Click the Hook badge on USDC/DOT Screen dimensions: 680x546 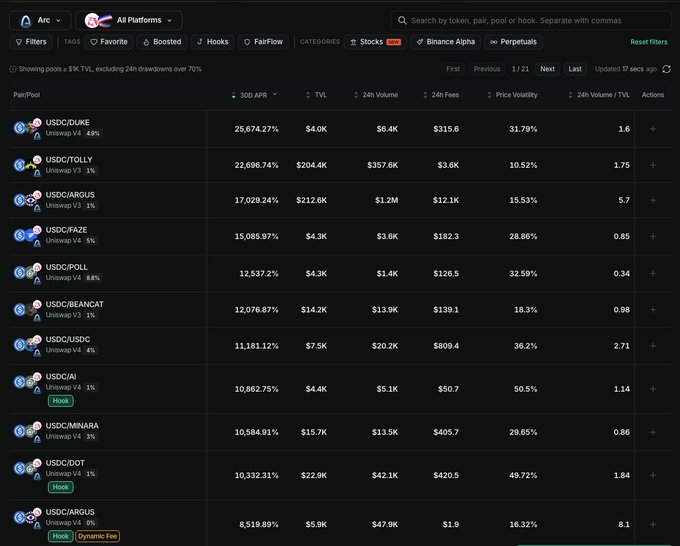(61, 487)
